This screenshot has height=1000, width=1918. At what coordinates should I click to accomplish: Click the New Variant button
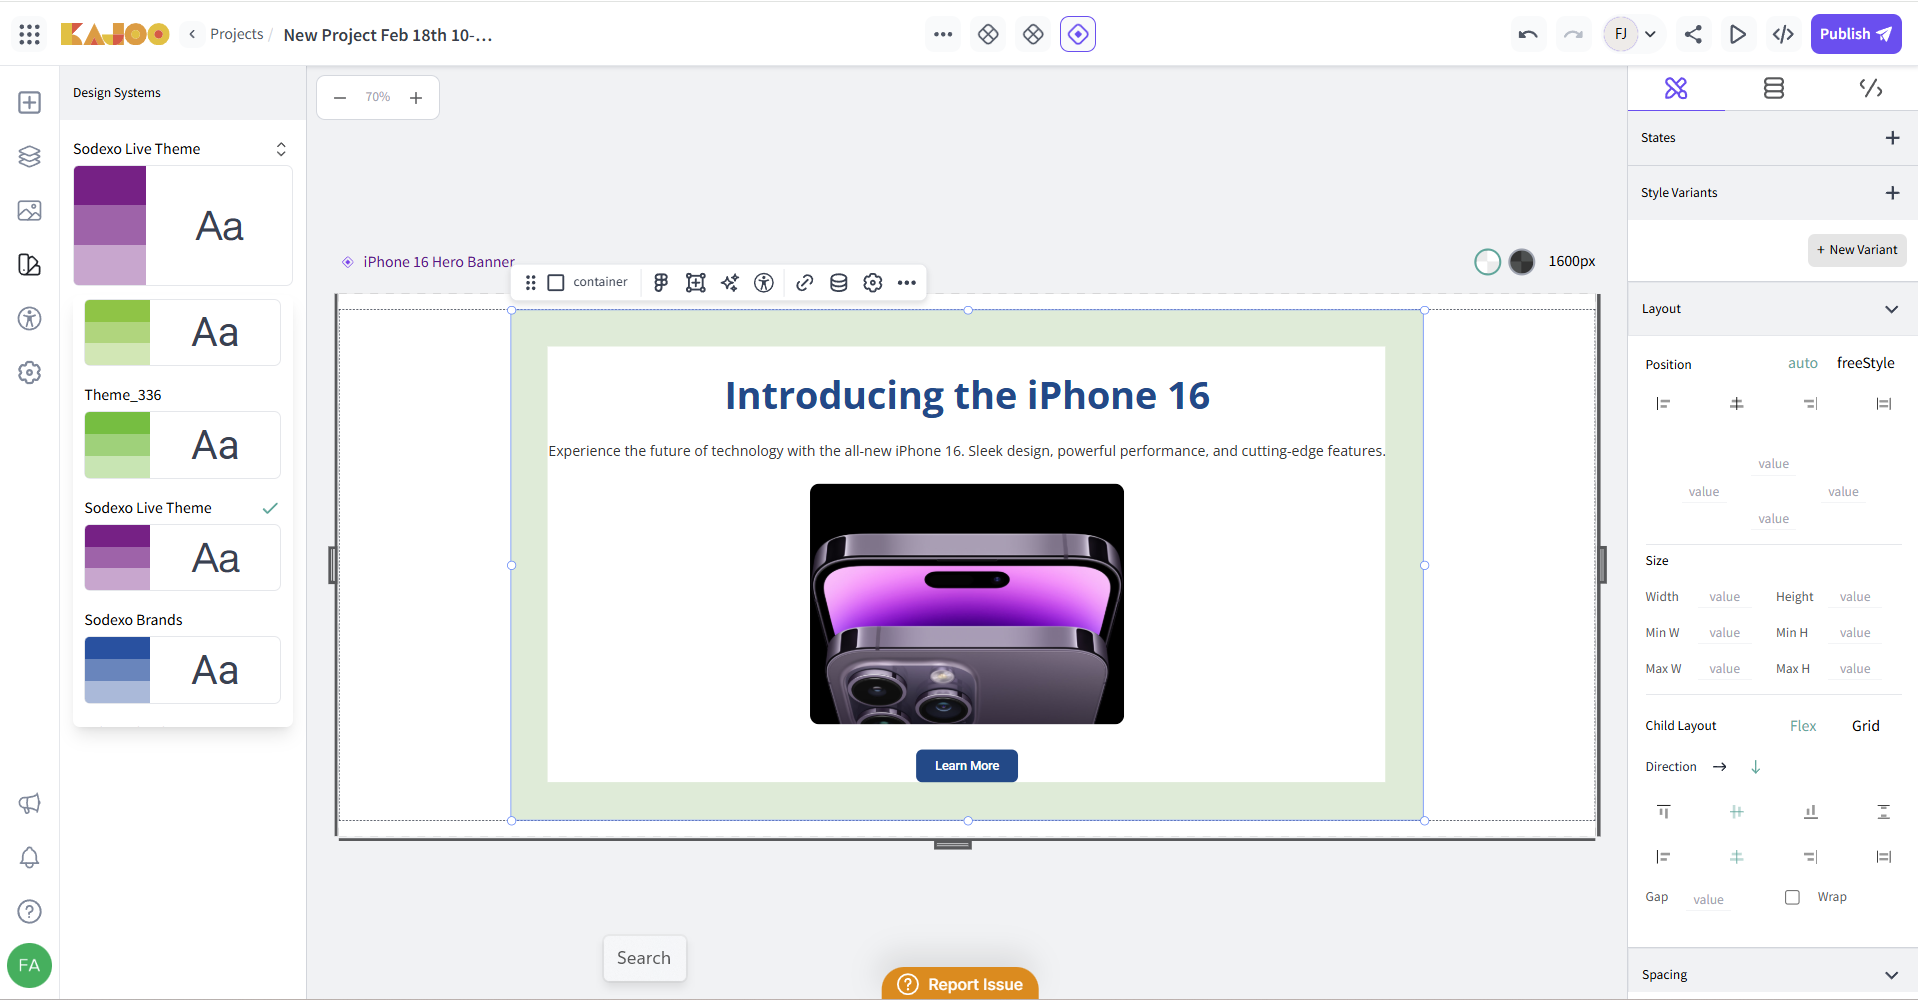(x=1857, y=250)
